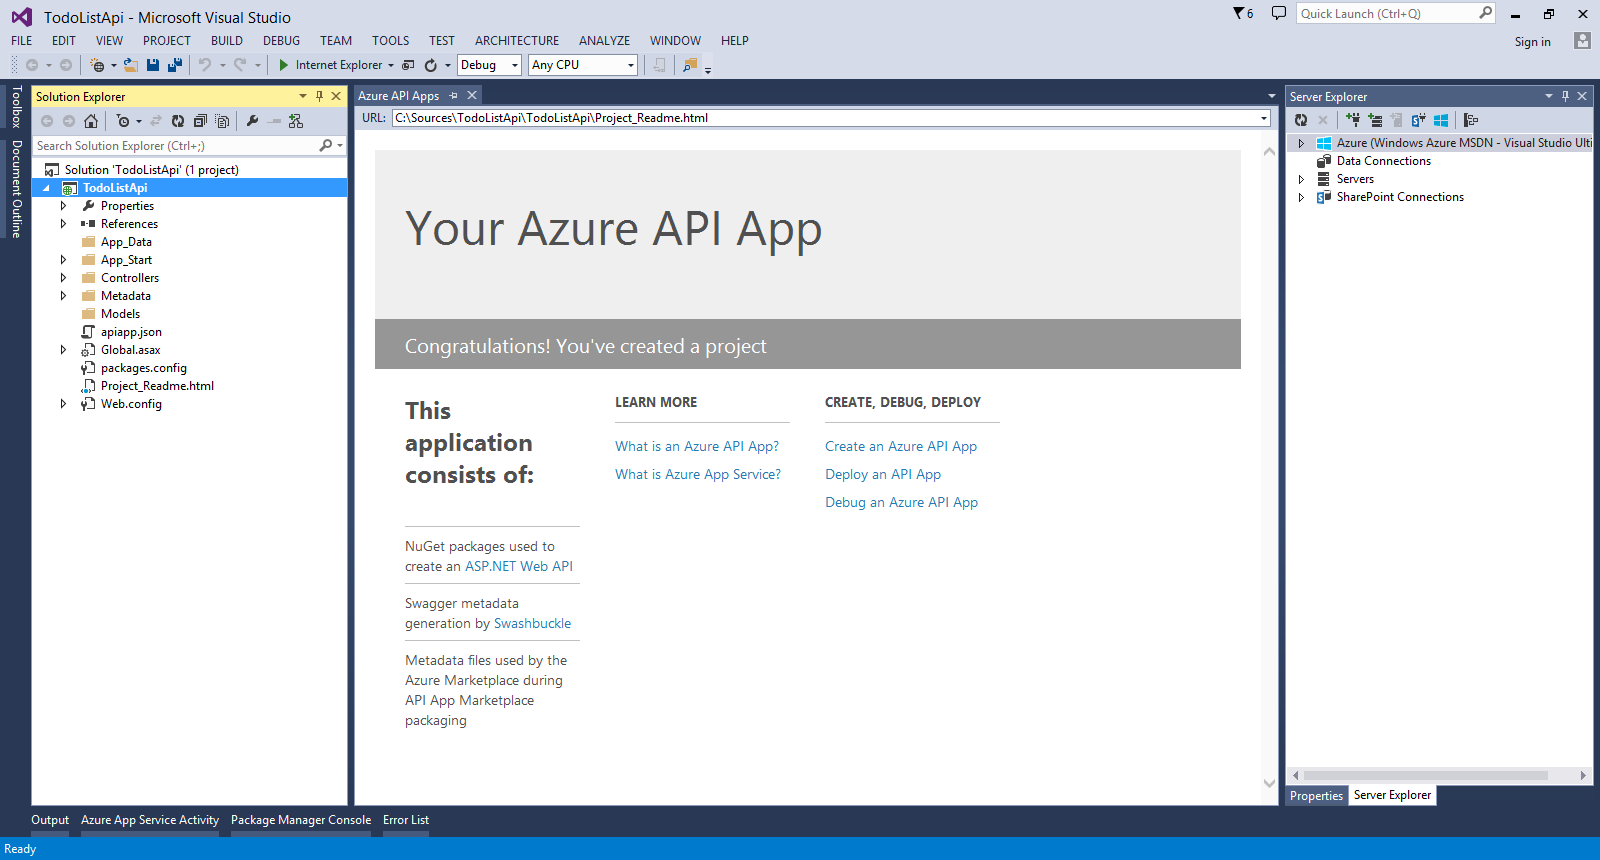The image size is (1600, 860).
Task: Follow the 'Create an Azure API App' link
Action: 901,446
